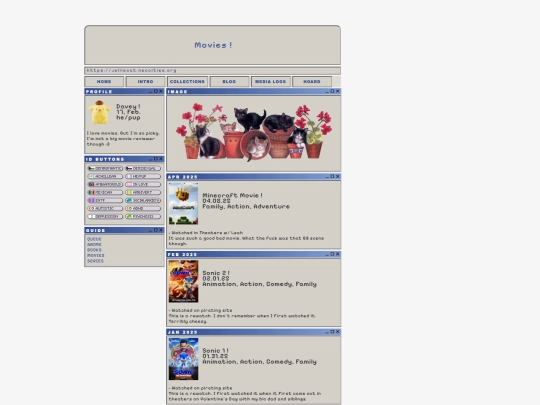Close the GUIDE panel

coord(161,230)
